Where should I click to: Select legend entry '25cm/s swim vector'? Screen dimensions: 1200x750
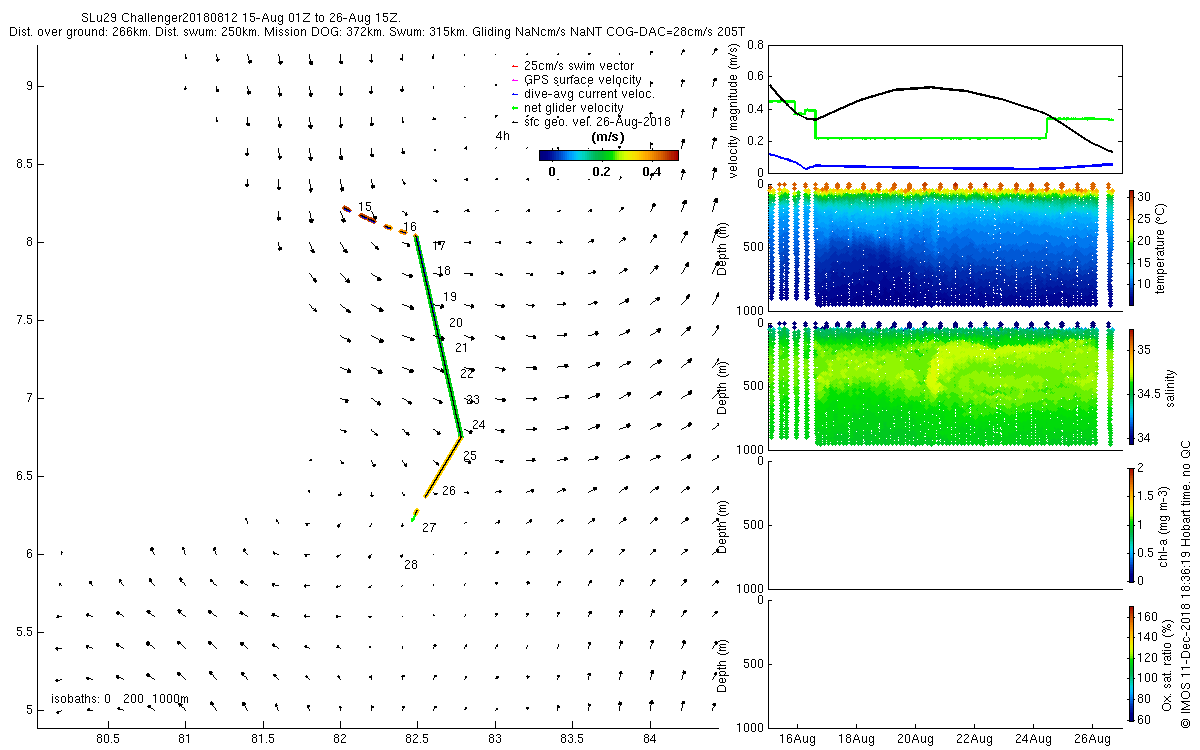click(x=579, y=66)
